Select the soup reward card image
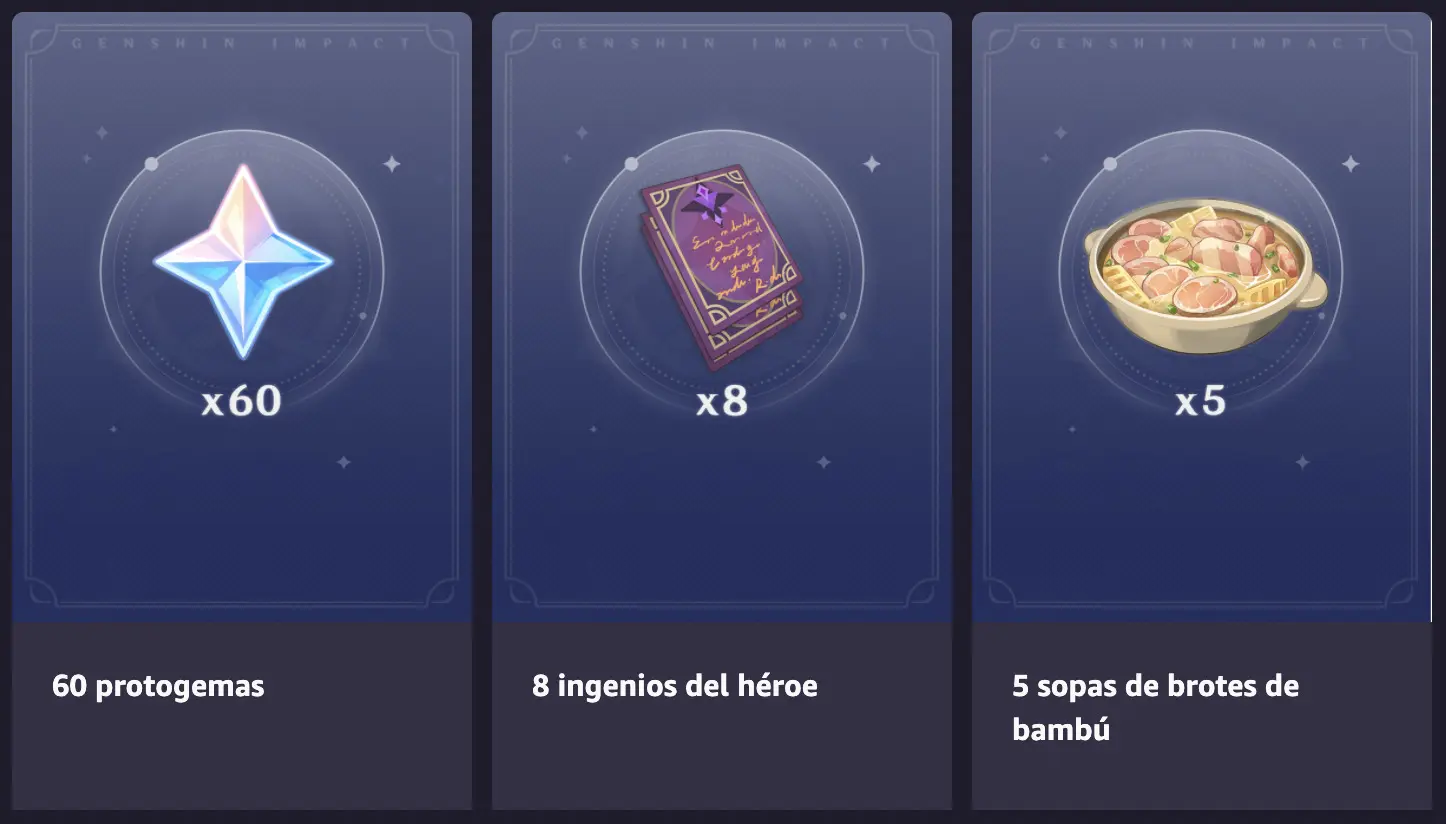 [x=1202, y=318]
